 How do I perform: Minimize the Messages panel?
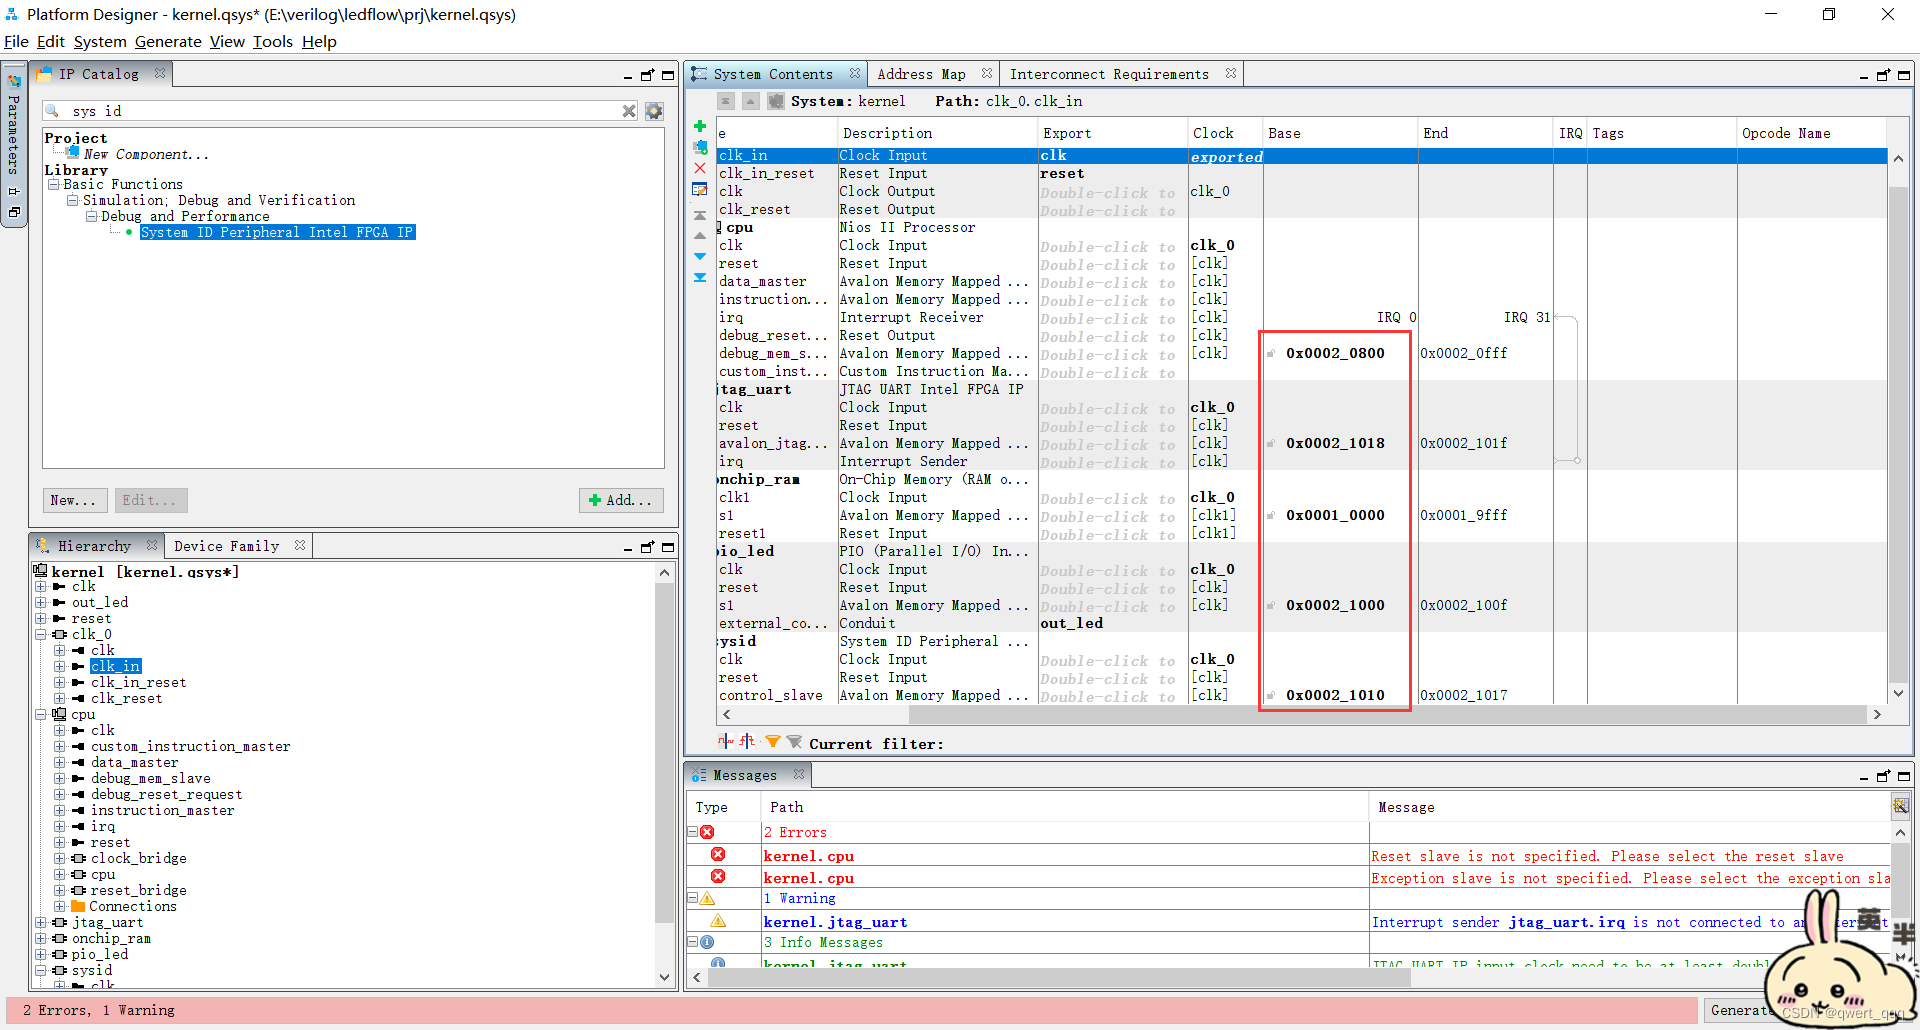[x=1863, y=777]
